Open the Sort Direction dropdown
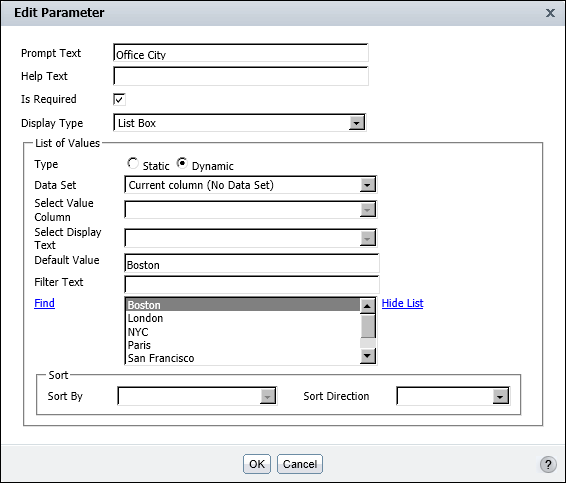 coord(453,396)
